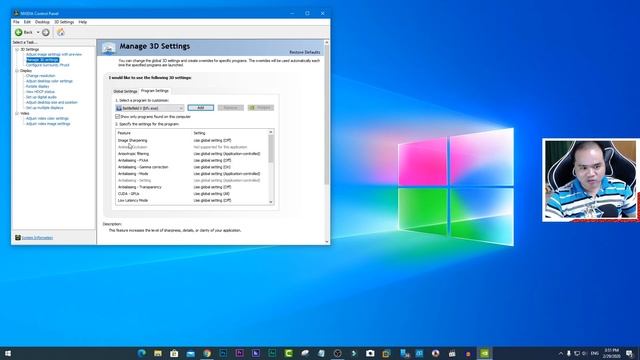640x360 pixels.
Task: Click settings list scrollbar up arrow
Action: 271,132
